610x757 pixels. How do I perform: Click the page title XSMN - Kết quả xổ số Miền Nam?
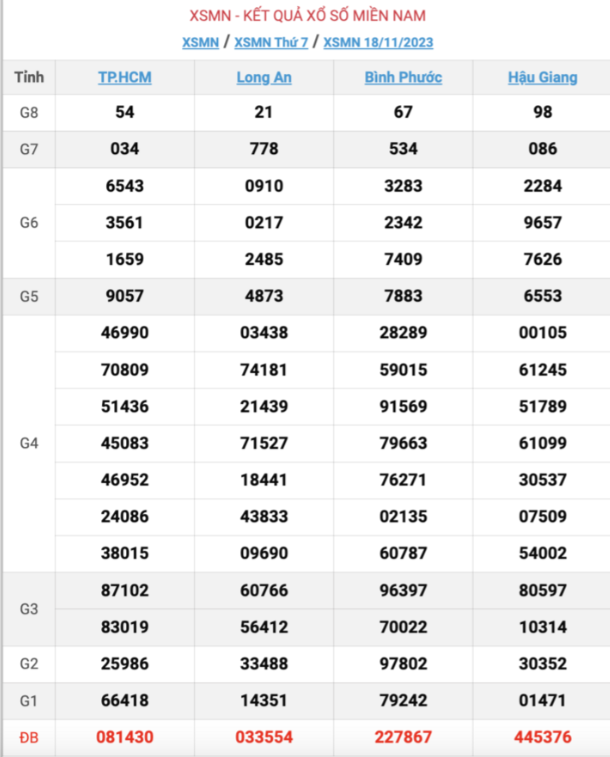(x=307, y=15)
